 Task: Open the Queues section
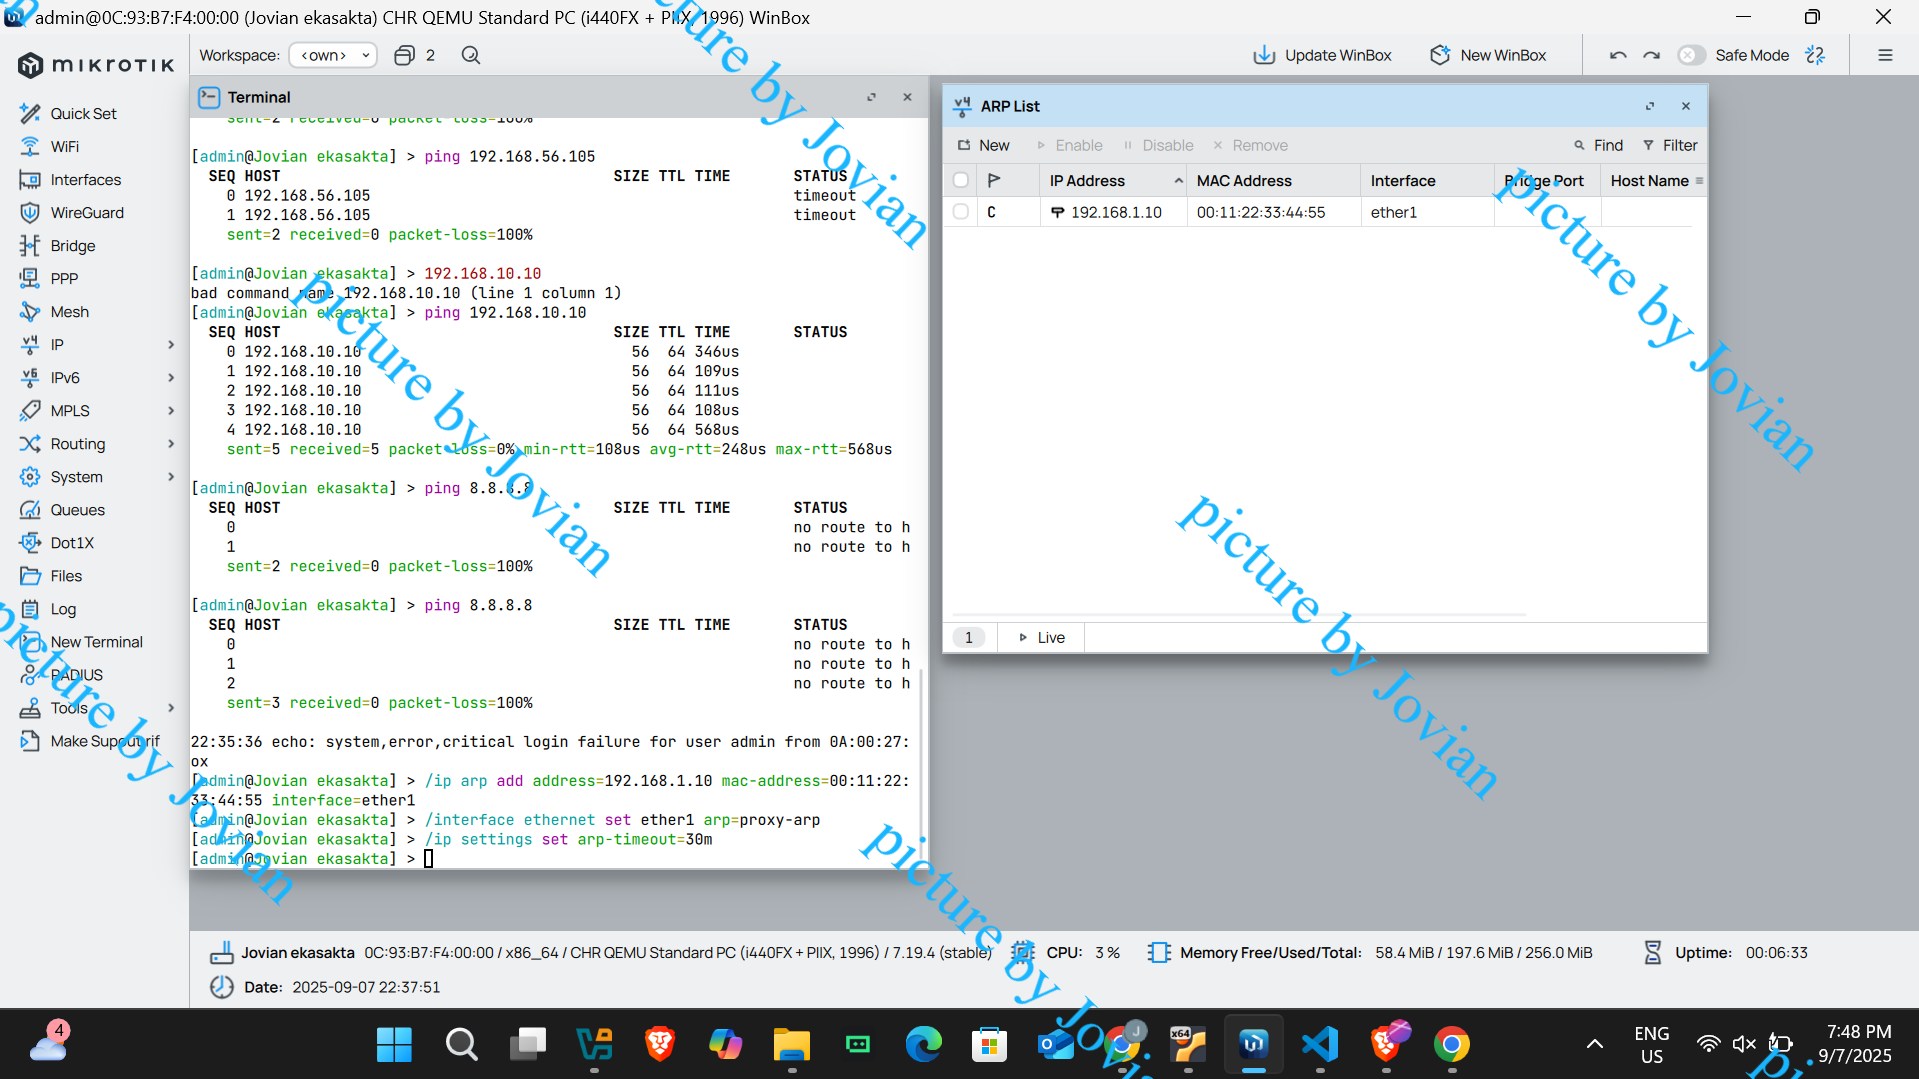pos(77,509)
